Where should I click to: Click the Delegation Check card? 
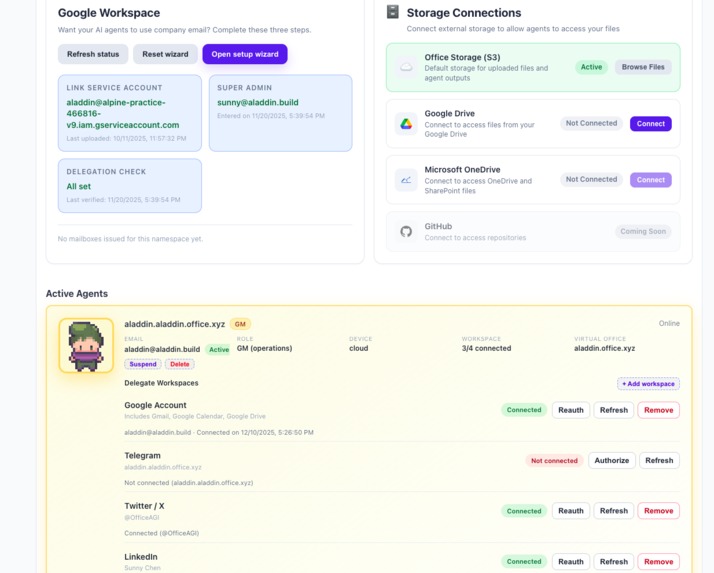click(130, 185)
